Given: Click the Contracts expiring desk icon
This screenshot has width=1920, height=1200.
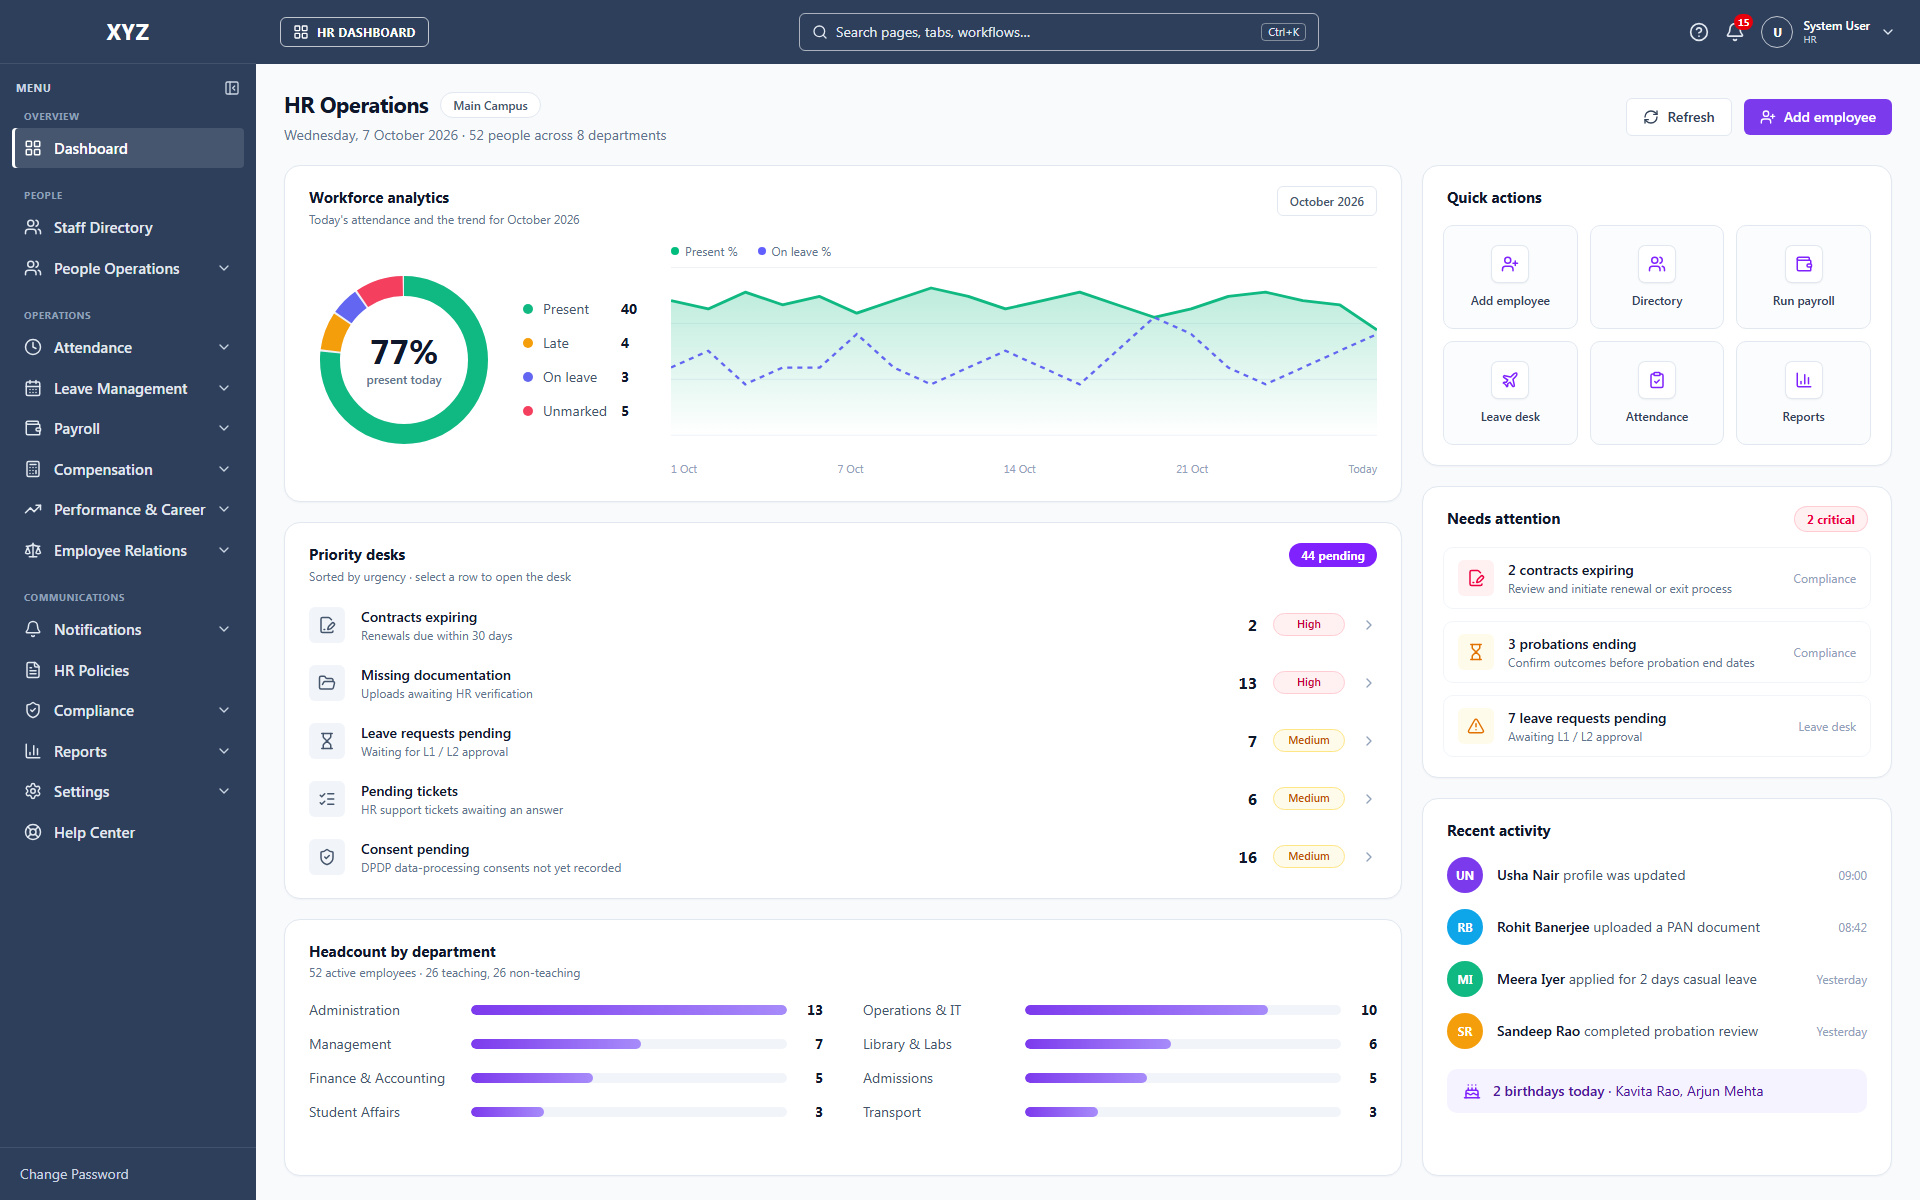Looking at the screenshot, I should [x=327, y=625].
